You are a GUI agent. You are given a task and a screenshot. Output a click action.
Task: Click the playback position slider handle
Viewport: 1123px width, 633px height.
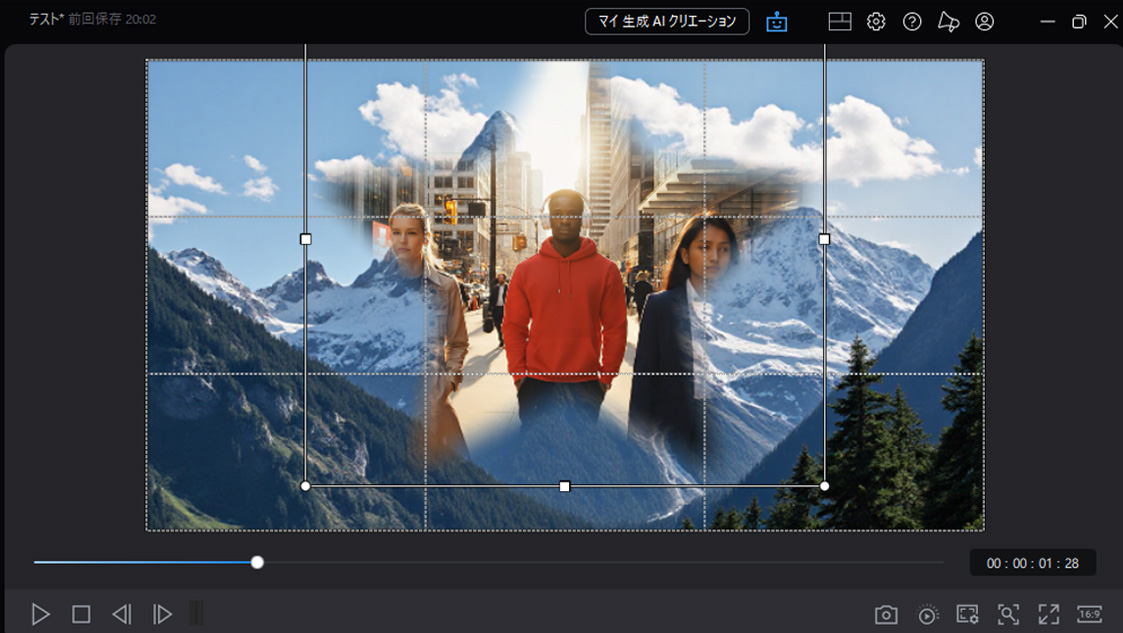258,562
